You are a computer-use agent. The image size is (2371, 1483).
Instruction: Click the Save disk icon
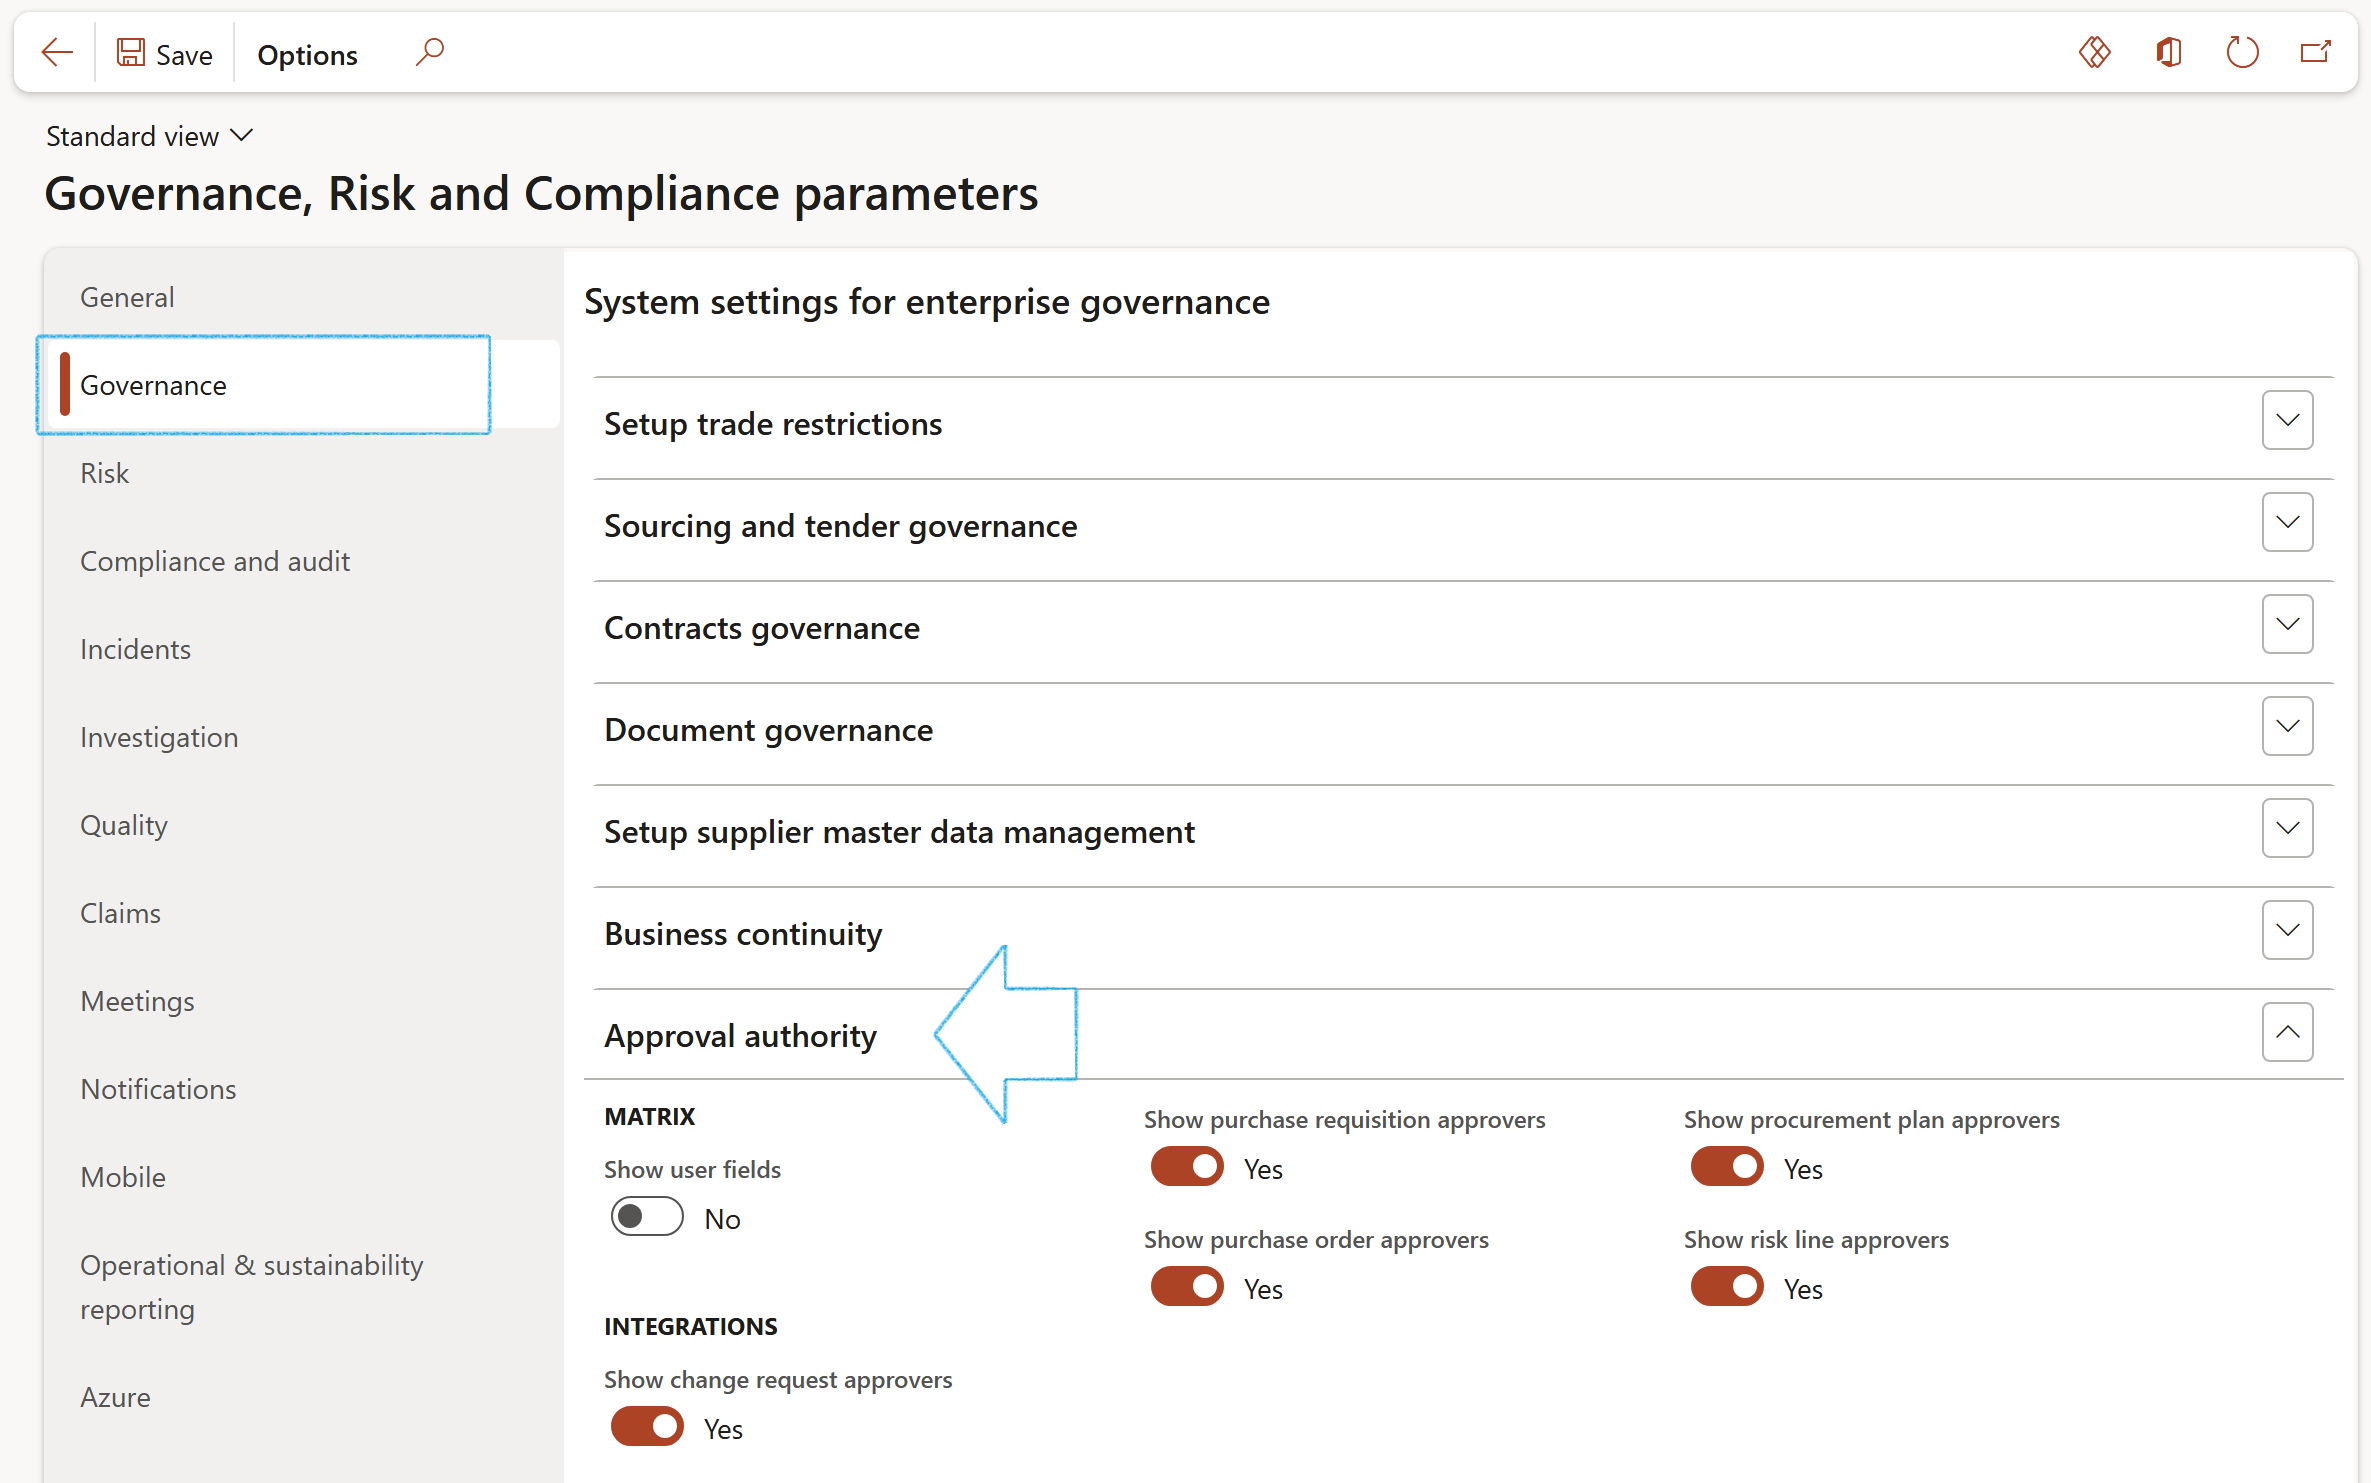click(131, 53)
